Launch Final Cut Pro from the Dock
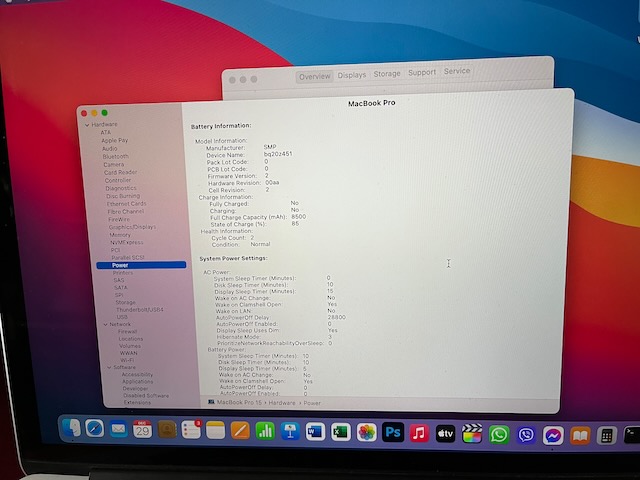Screen dimensions: 640x480 472,434
